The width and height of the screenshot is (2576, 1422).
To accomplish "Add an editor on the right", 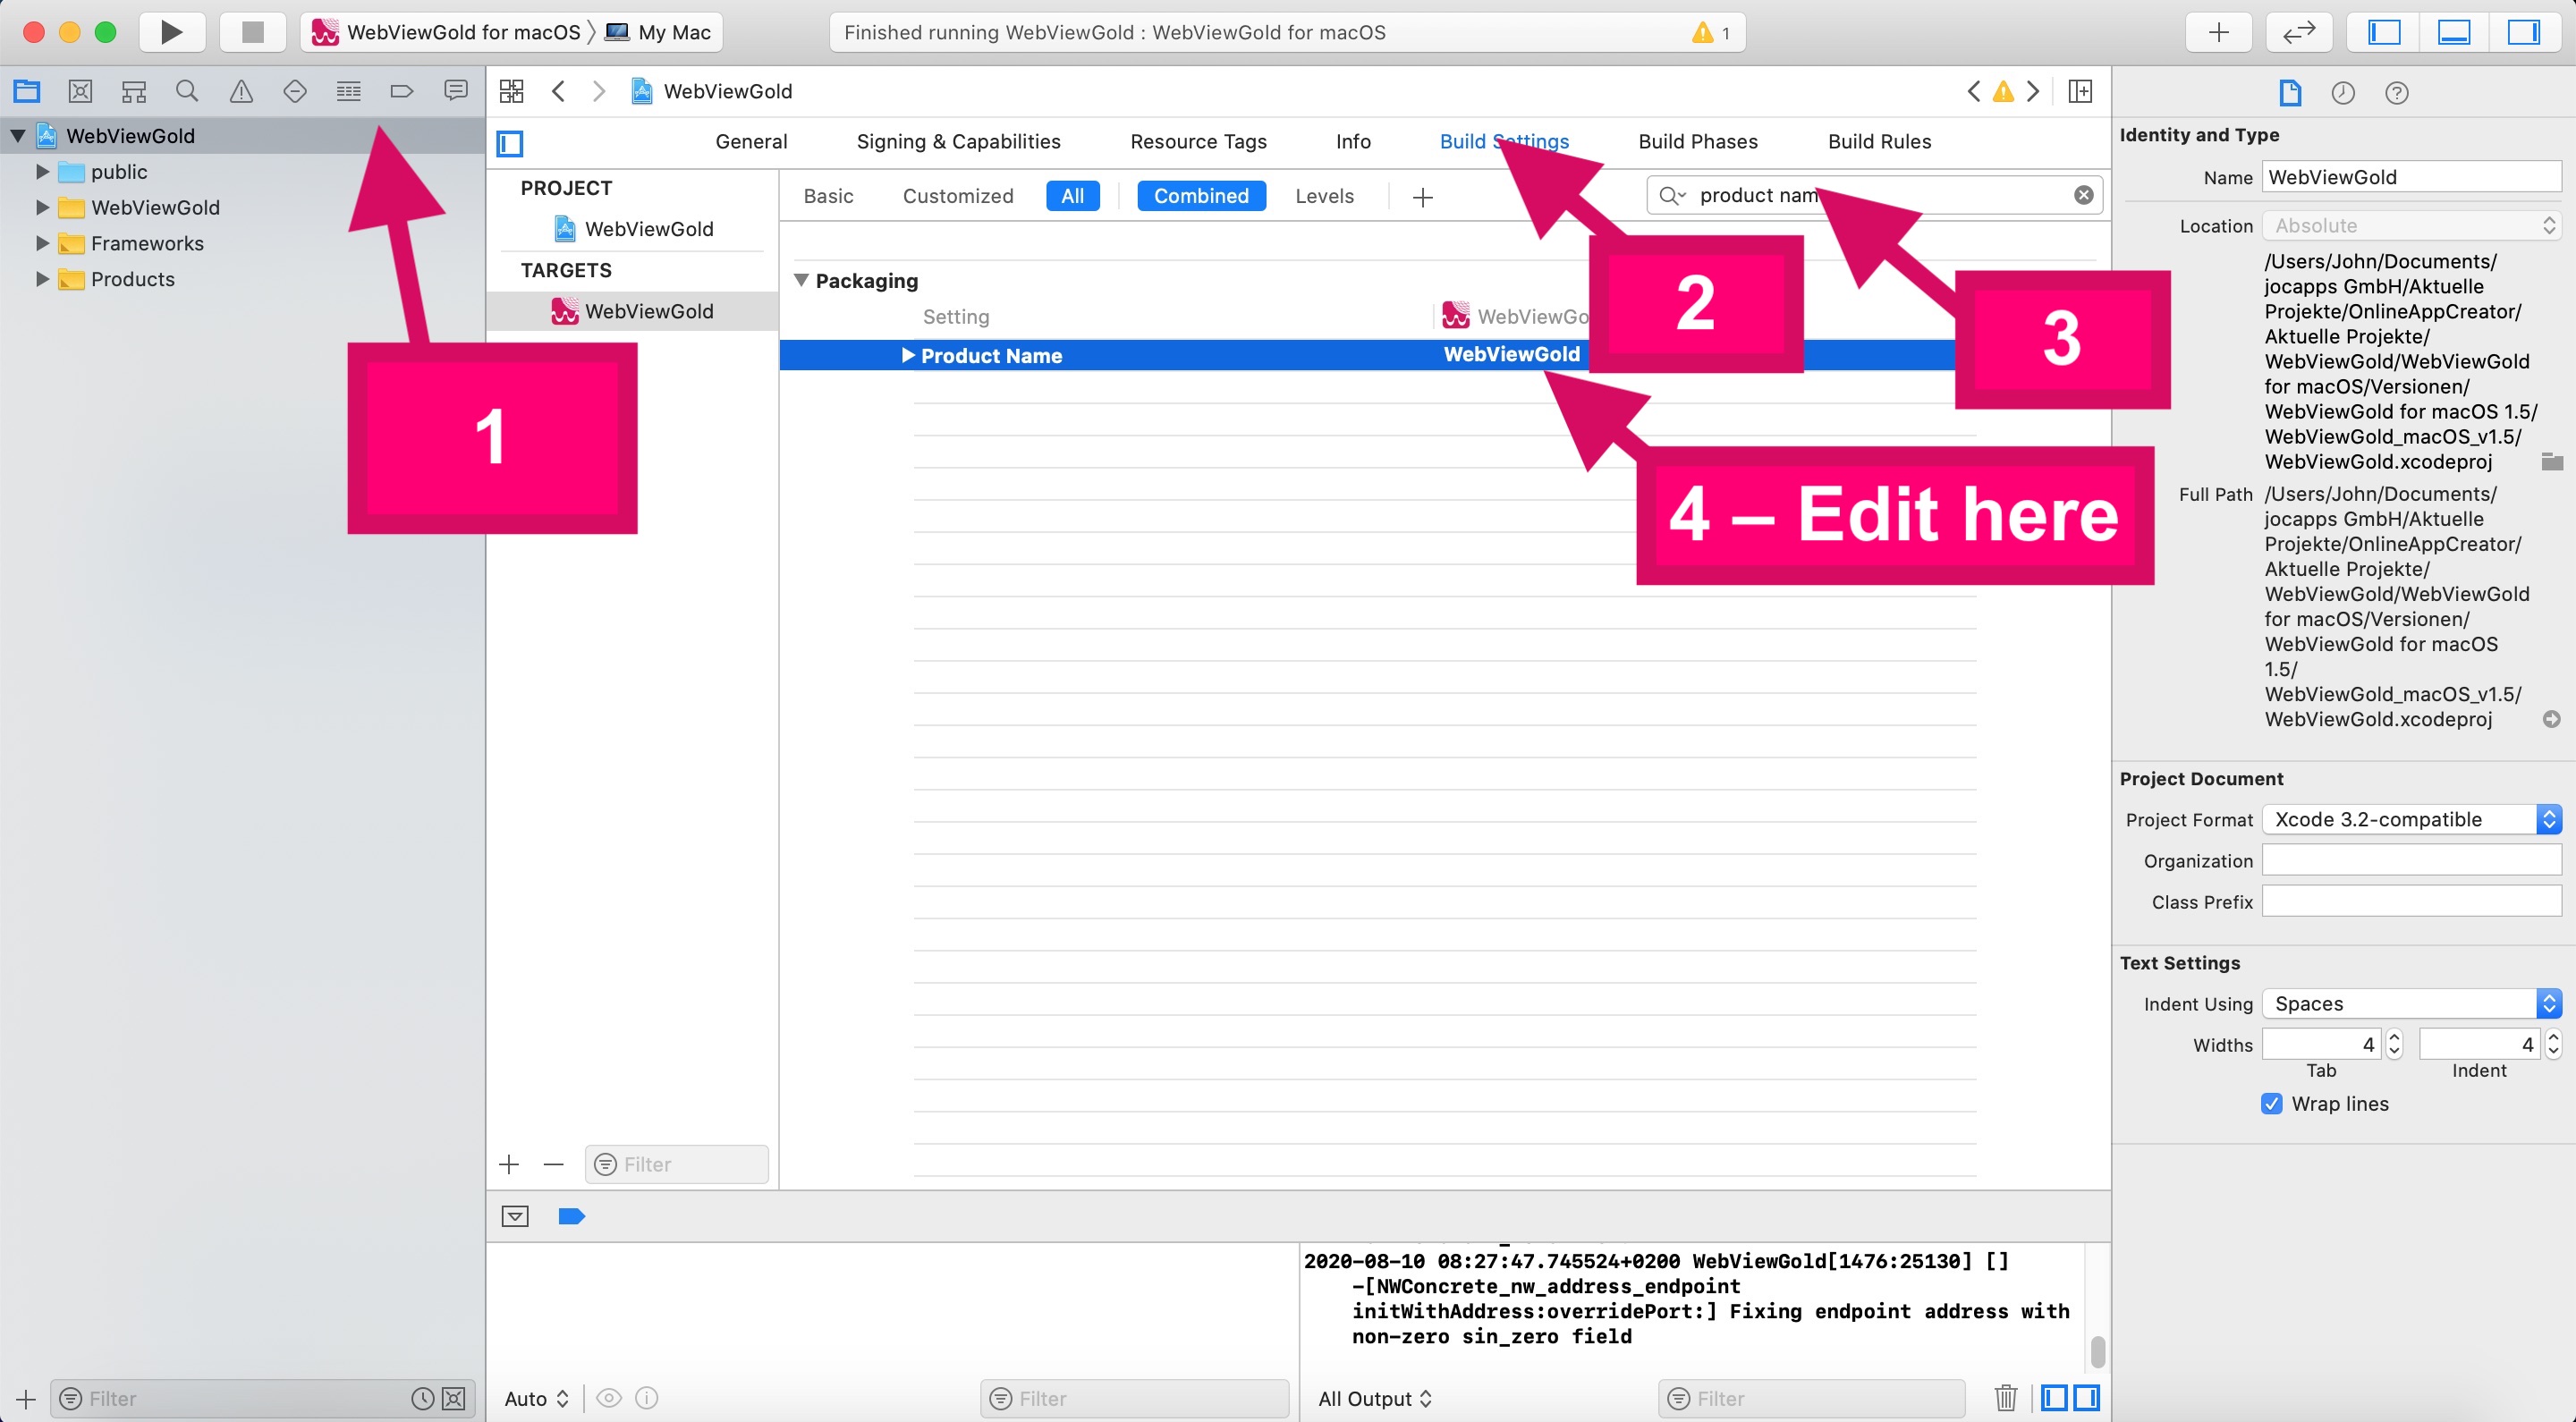I will [x=2080, y=92].
